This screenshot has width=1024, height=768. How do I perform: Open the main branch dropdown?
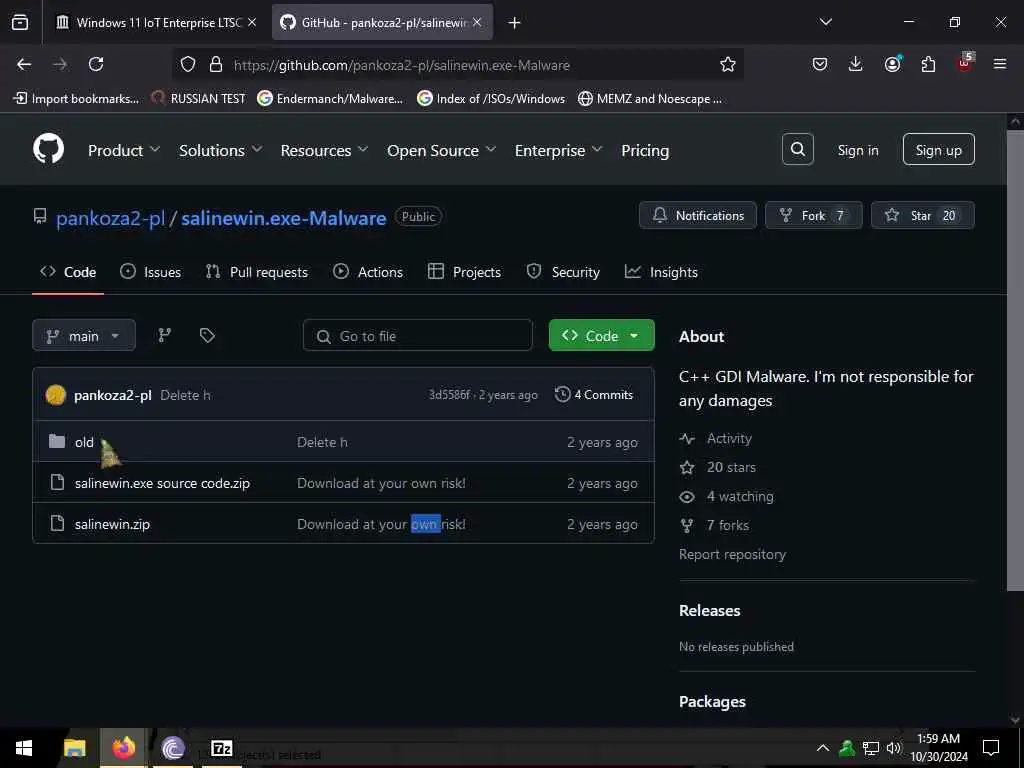pyautogui.click(x=84, y=336)
